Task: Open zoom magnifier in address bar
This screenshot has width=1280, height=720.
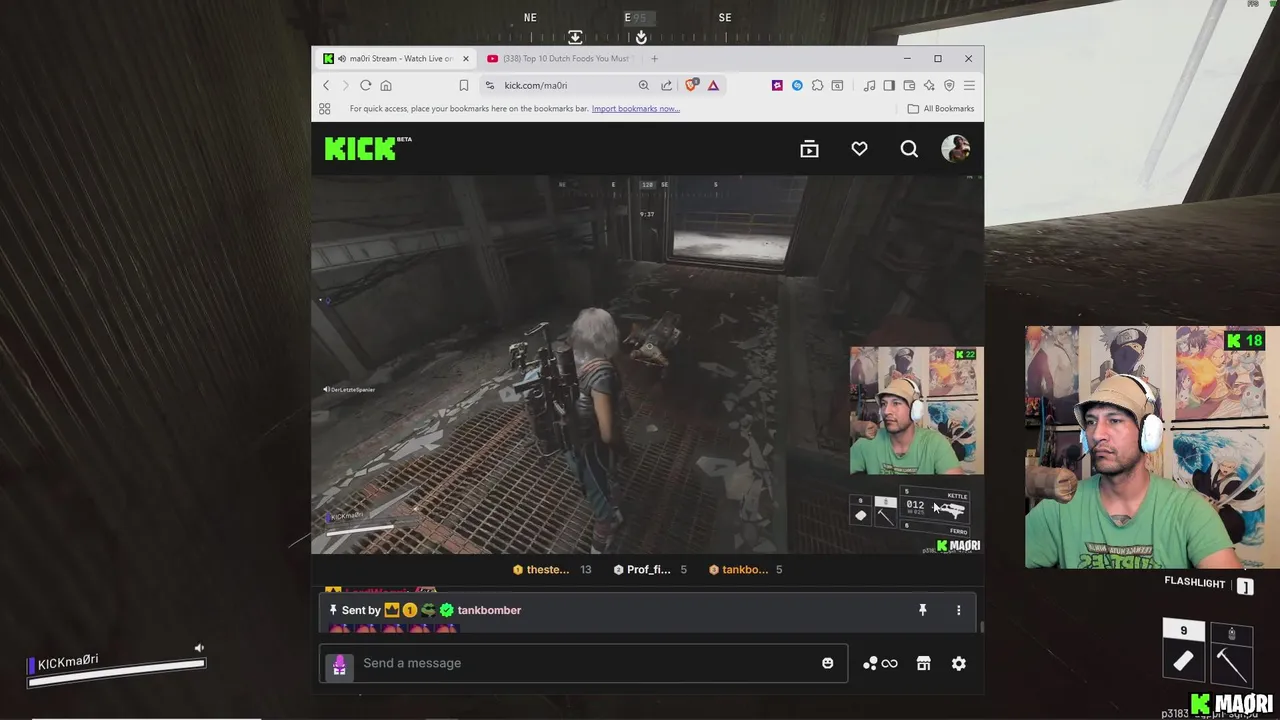Action: click(644, 86)
